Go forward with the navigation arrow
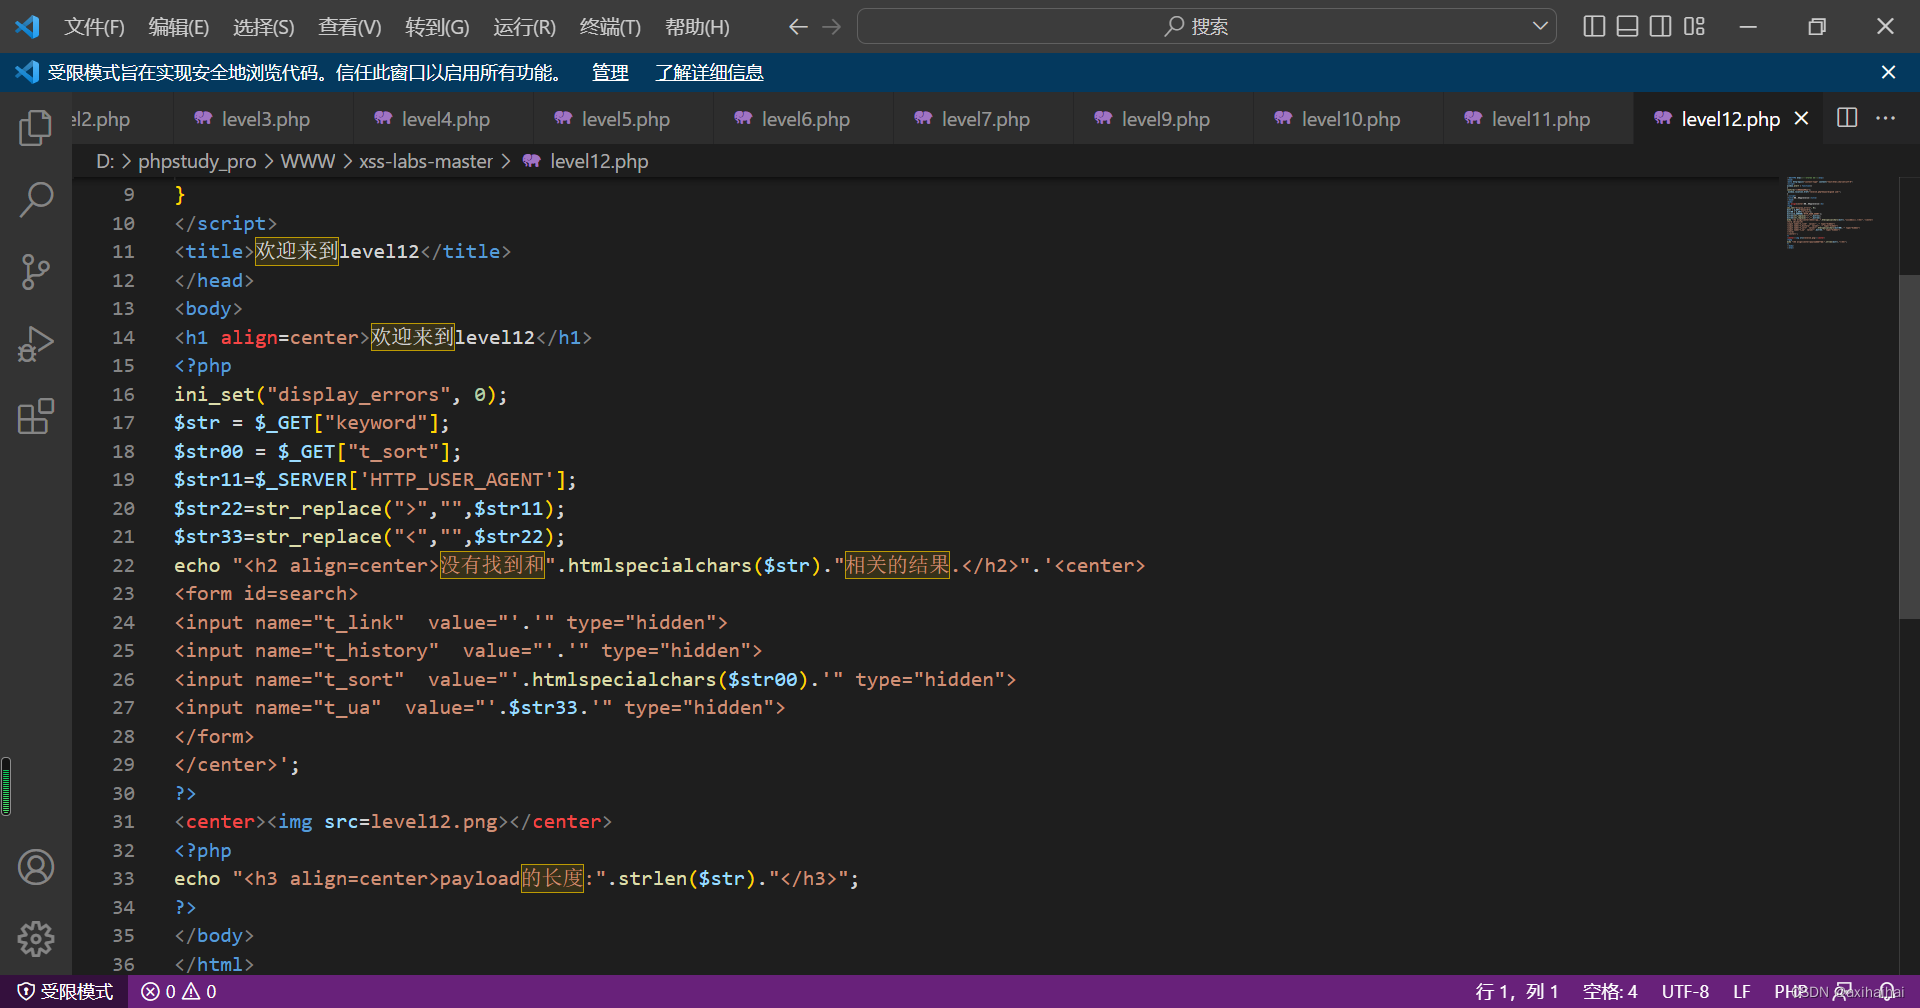The image size is (1920, 1008). (x=832, y=27)
